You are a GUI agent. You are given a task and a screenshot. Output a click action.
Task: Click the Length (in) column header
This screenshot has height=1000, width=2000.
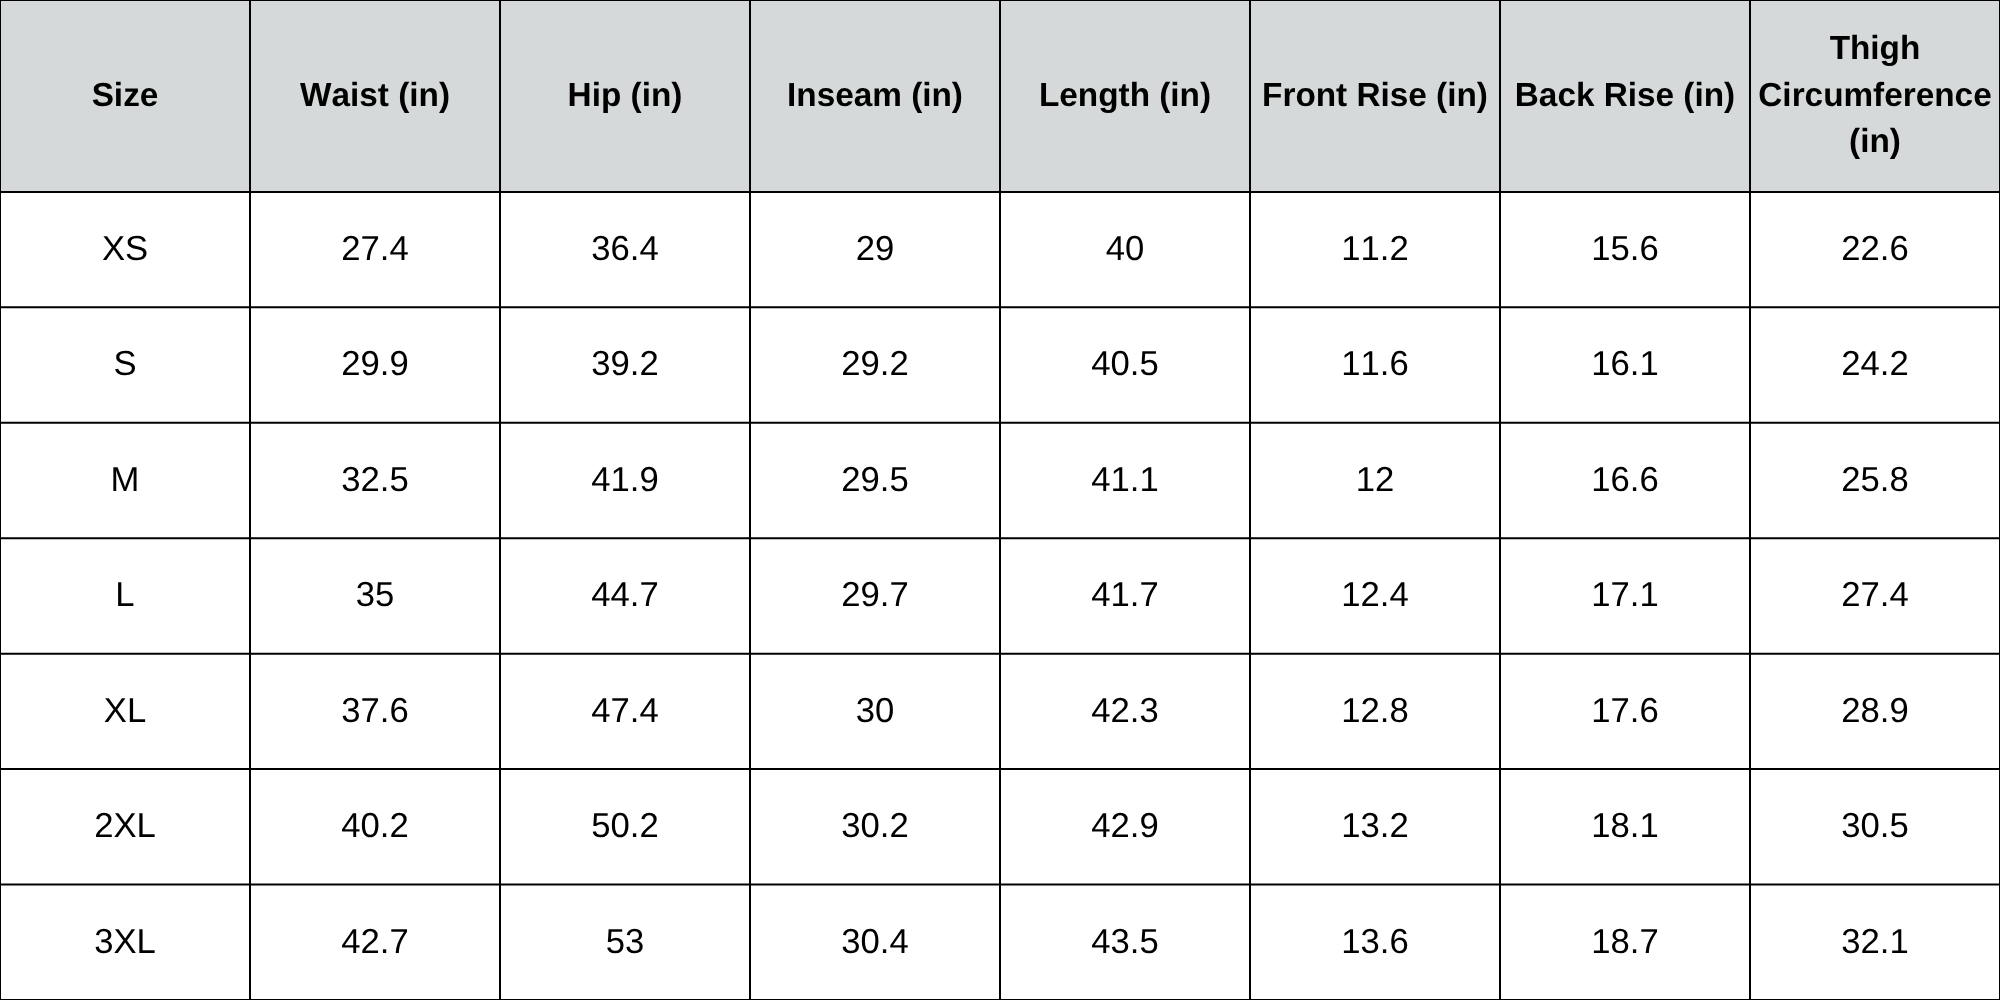tap(1124, 95)
